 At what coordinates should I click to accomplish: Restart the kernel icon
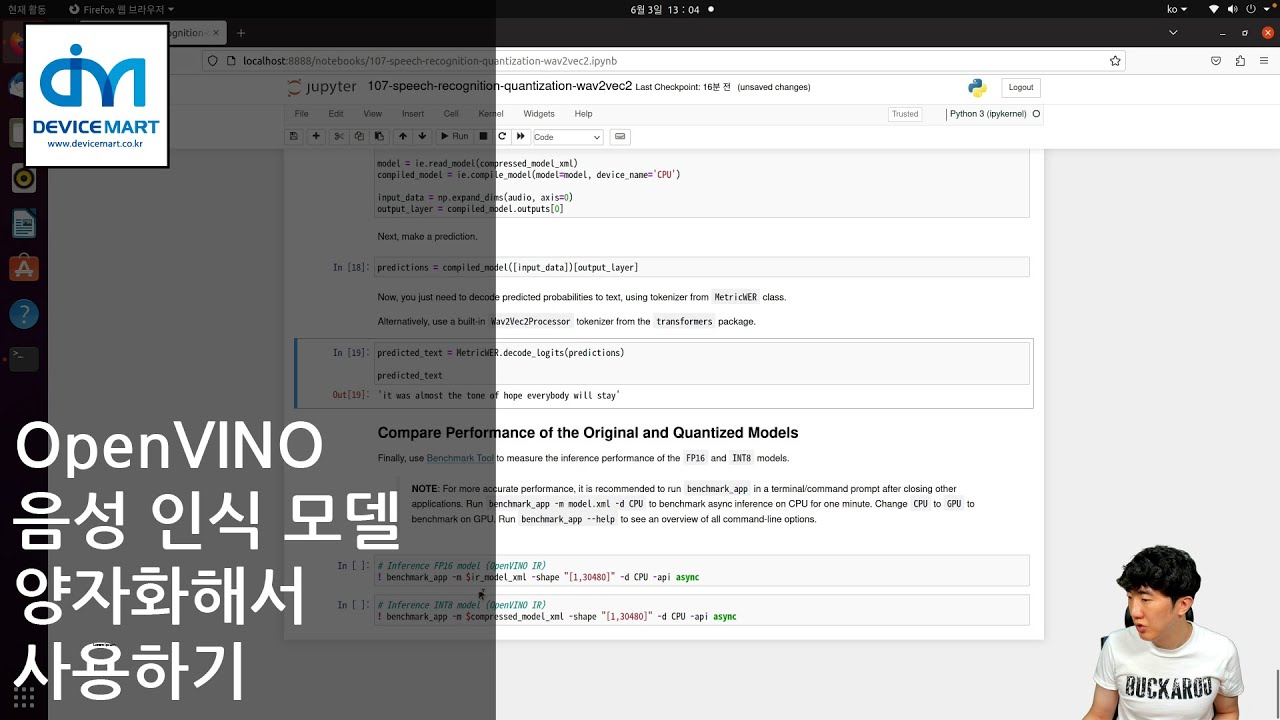502,136
